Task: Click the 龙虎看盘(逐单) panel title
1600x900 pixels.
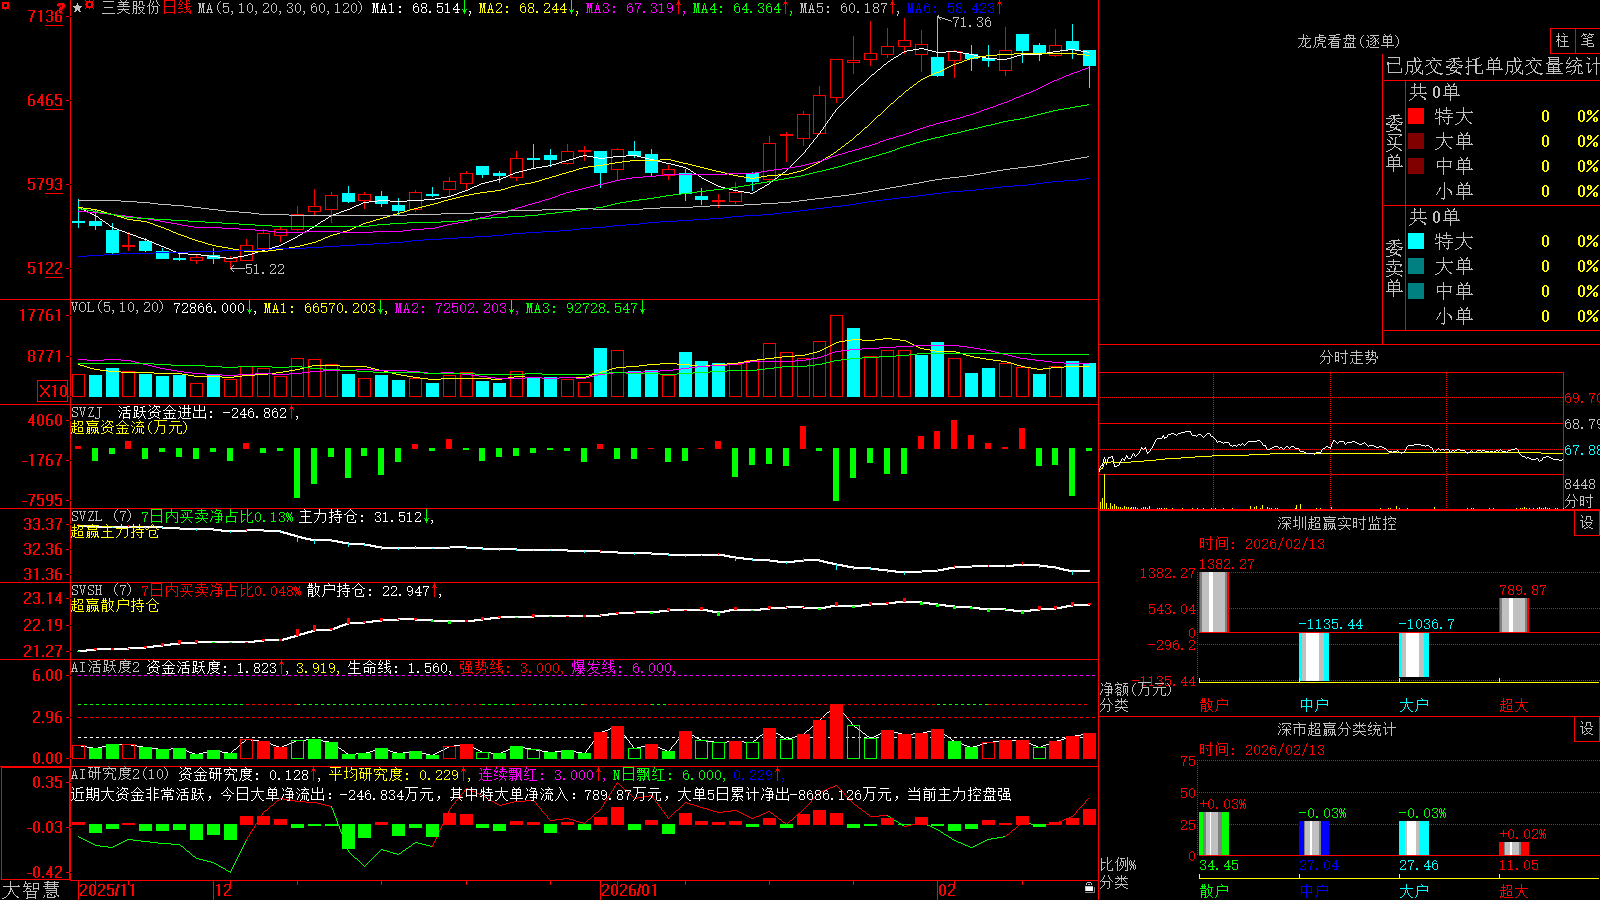Action: (x=1348, y=41)
